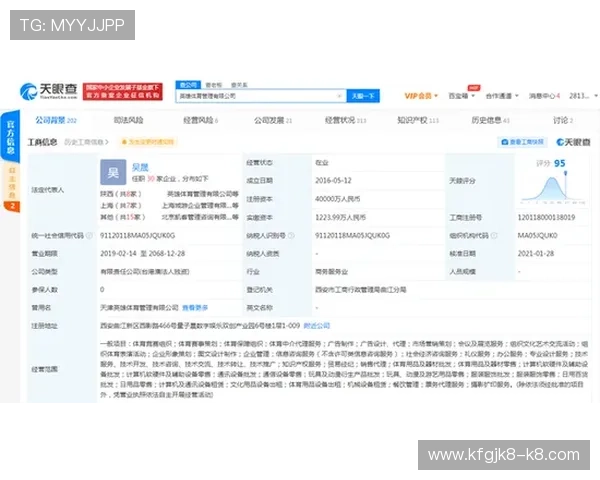Open the 合作通道 dropdown menu
This screenshot has width=600, height=480.
[502, 96]
